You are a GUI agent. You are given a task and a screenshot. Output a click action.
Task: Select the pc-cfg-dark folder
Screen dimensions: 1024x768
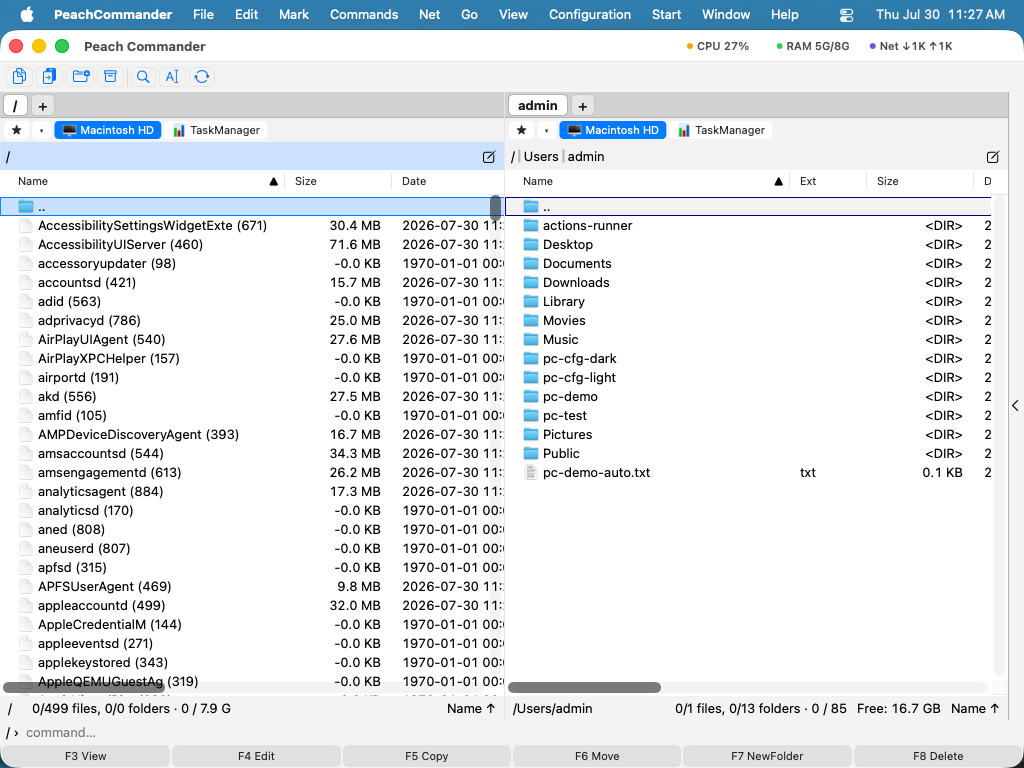[748, 359]
